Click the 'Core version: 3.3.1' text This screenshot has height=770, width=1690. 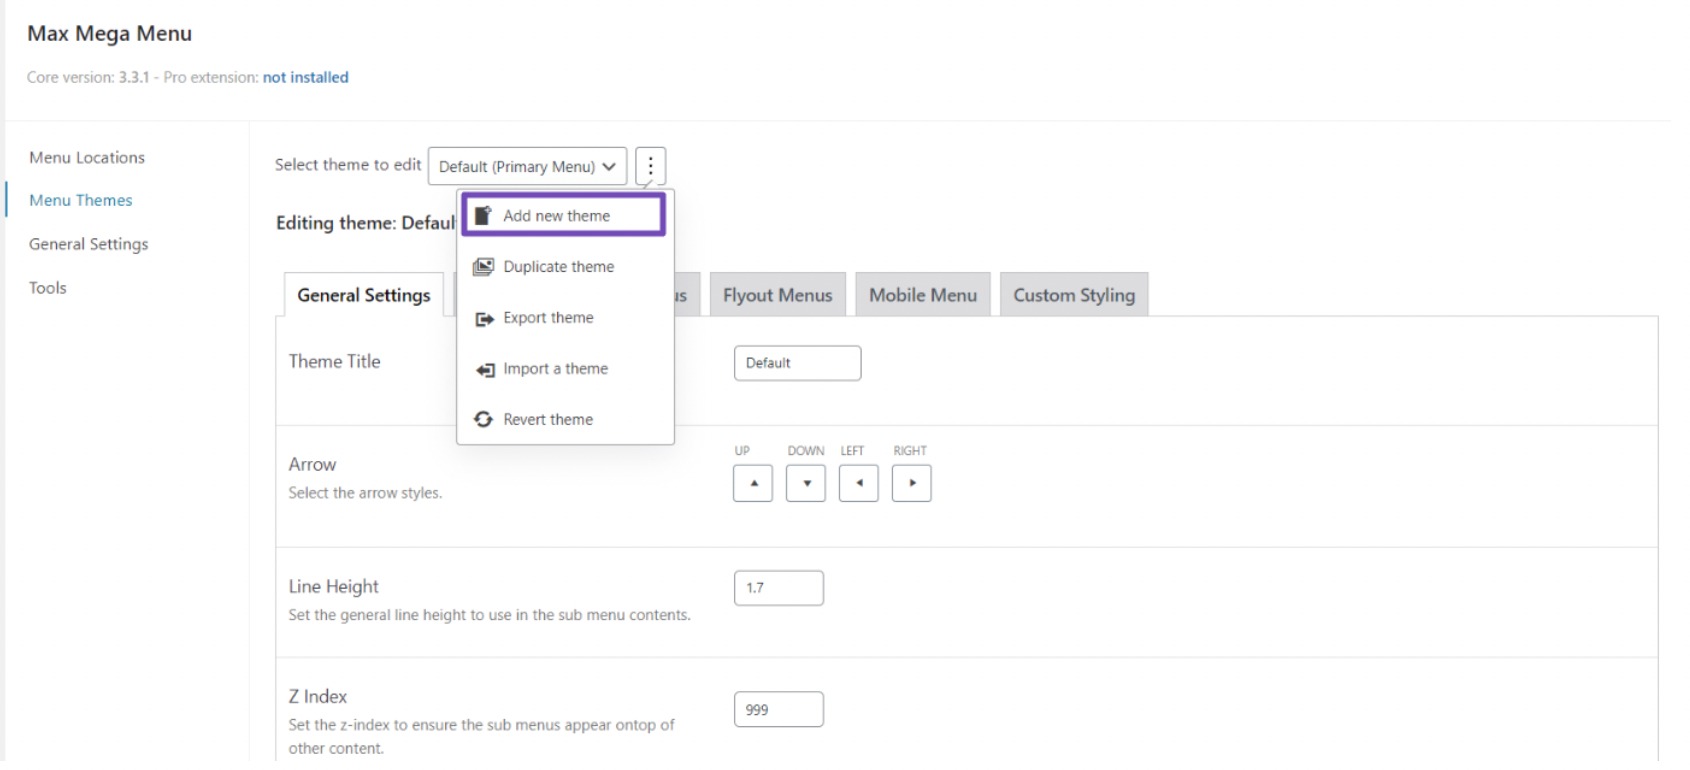click(x=88, y=77)
